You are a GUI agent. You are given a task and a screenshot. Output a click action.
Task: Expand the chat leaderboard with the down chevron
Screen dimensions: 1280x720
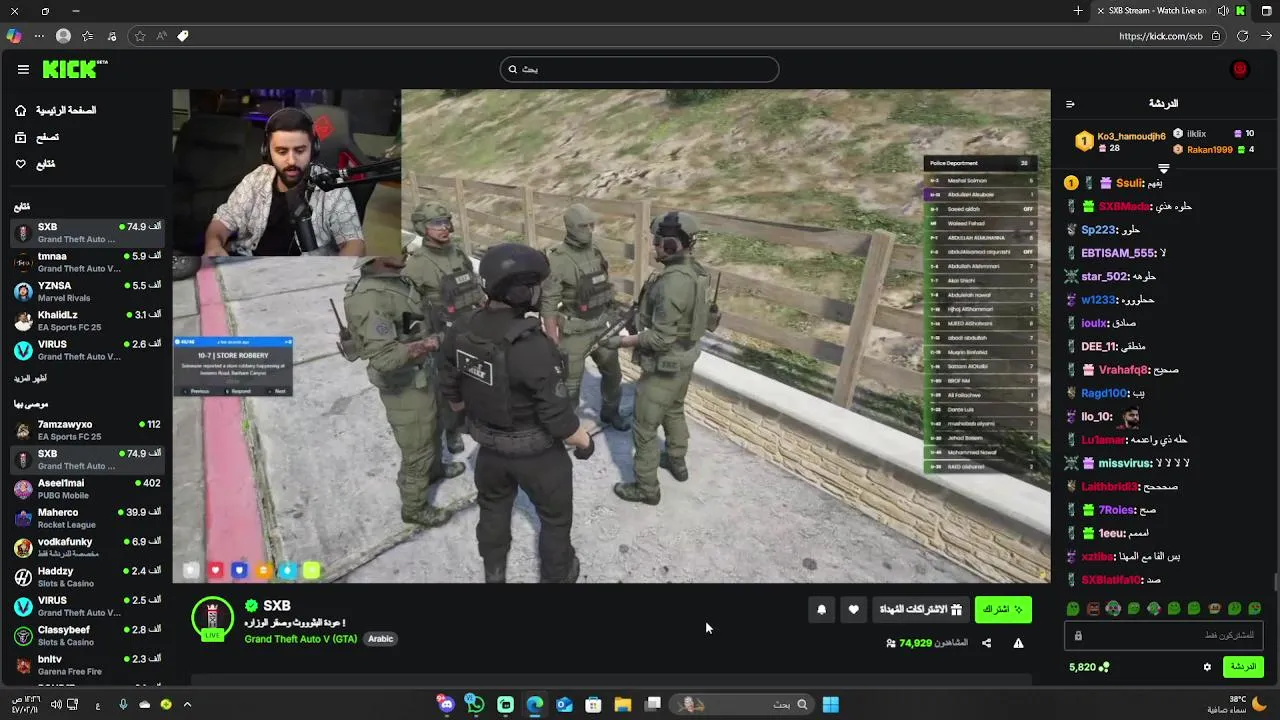[x=1163, y=168]
